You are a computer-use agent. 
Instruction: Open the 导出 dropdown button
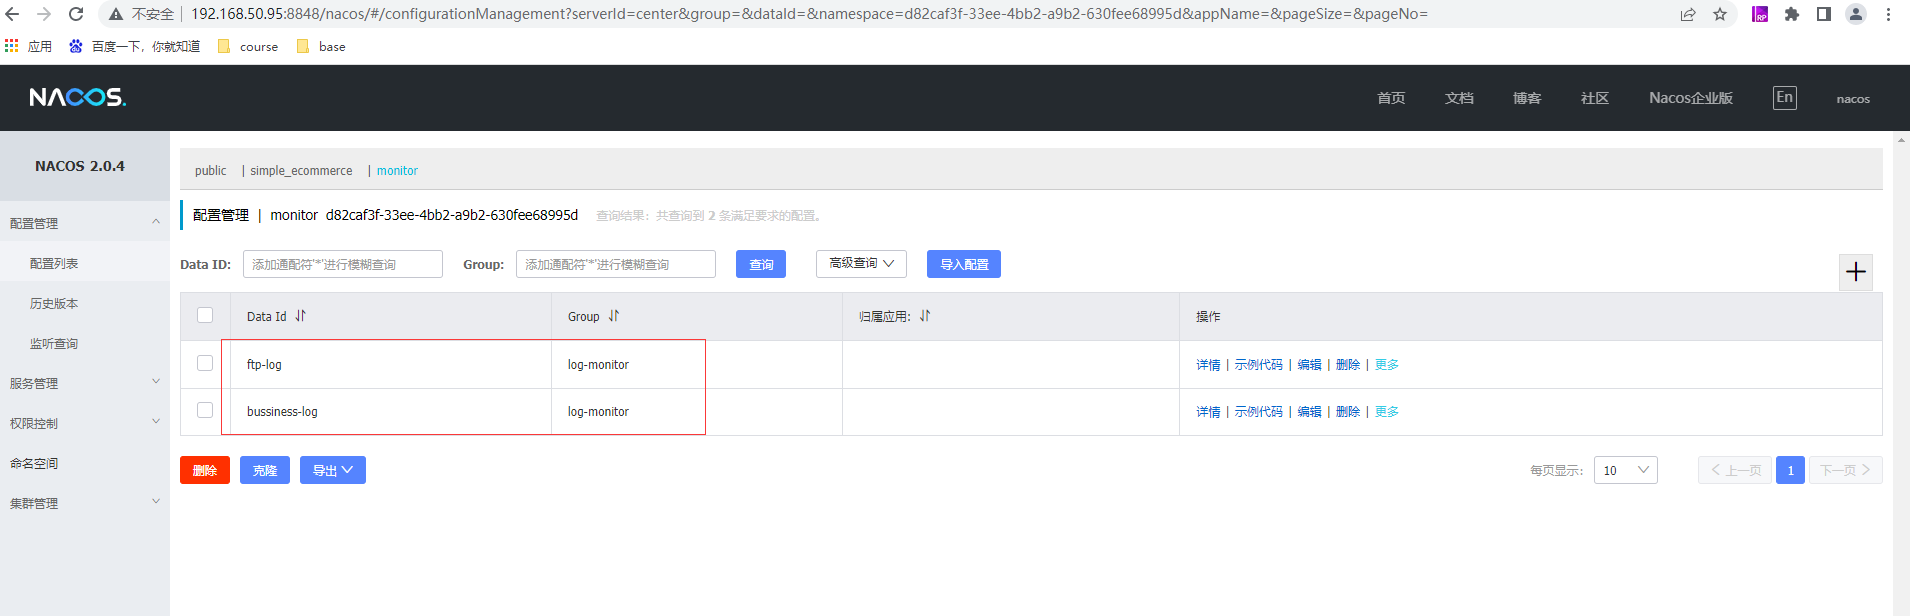(x=333, y=470)
